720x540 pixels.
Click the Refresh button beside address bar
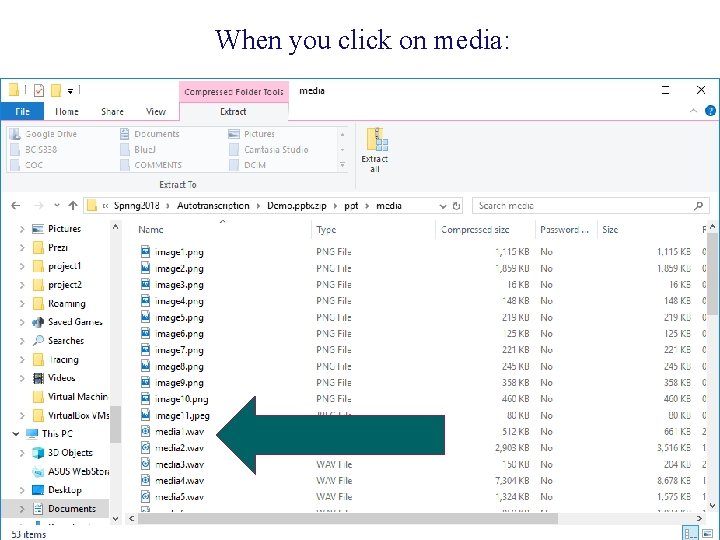[x=456, y=206]
